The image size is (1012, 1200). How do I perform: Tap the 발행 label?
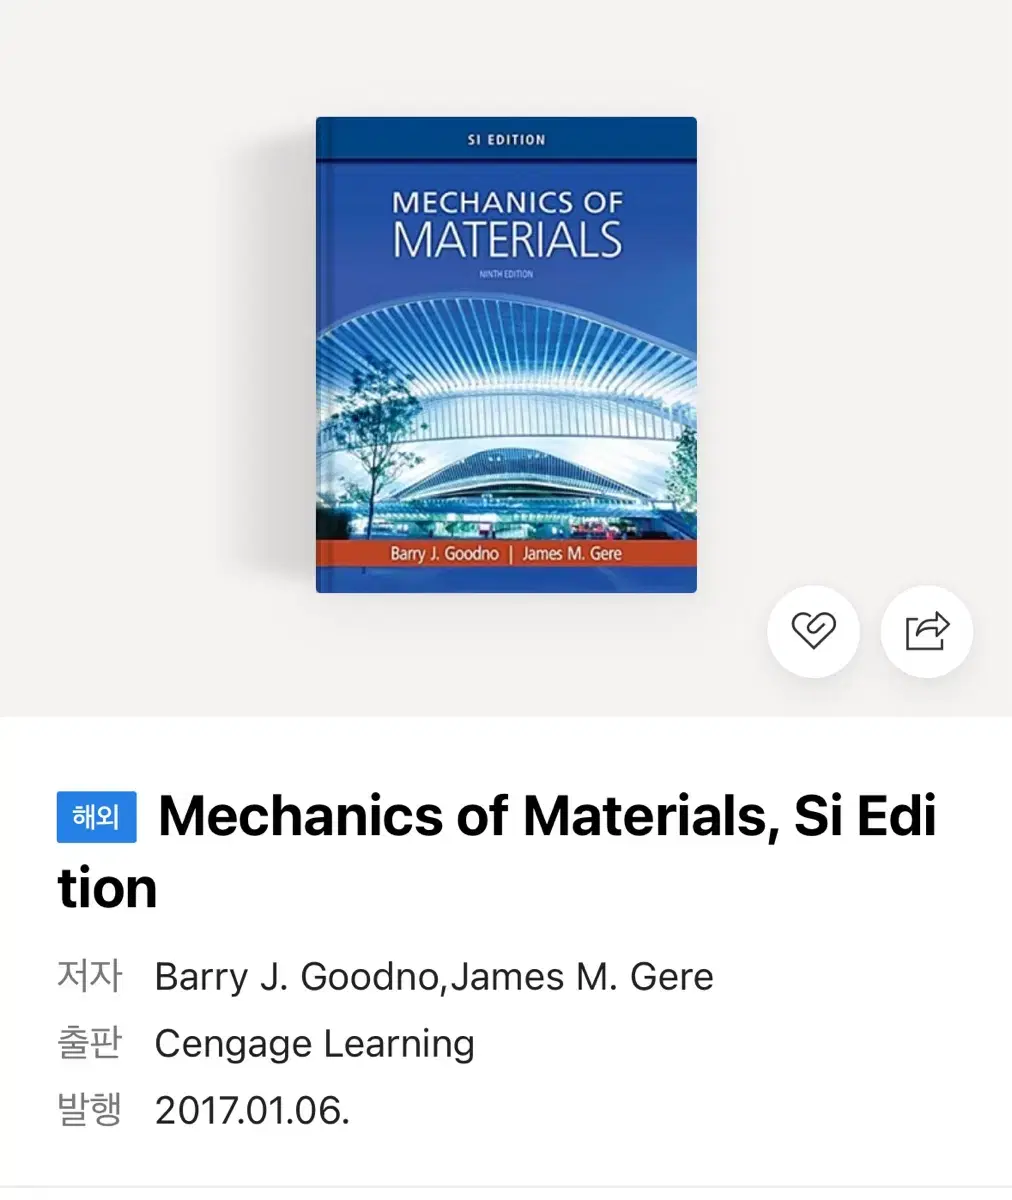point(89,1110)
